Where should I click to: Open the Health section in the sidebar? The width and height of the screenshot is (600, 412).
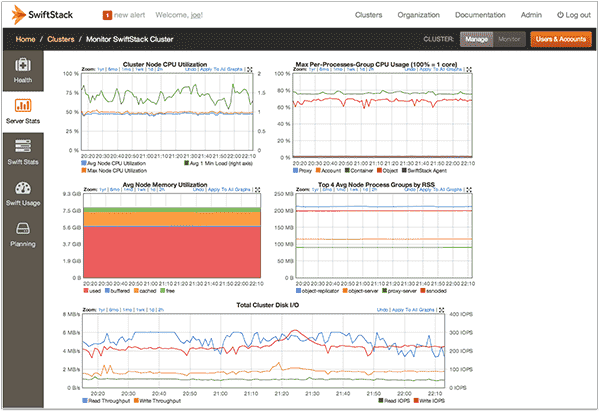pyautogui.click(x=23, y=71)
